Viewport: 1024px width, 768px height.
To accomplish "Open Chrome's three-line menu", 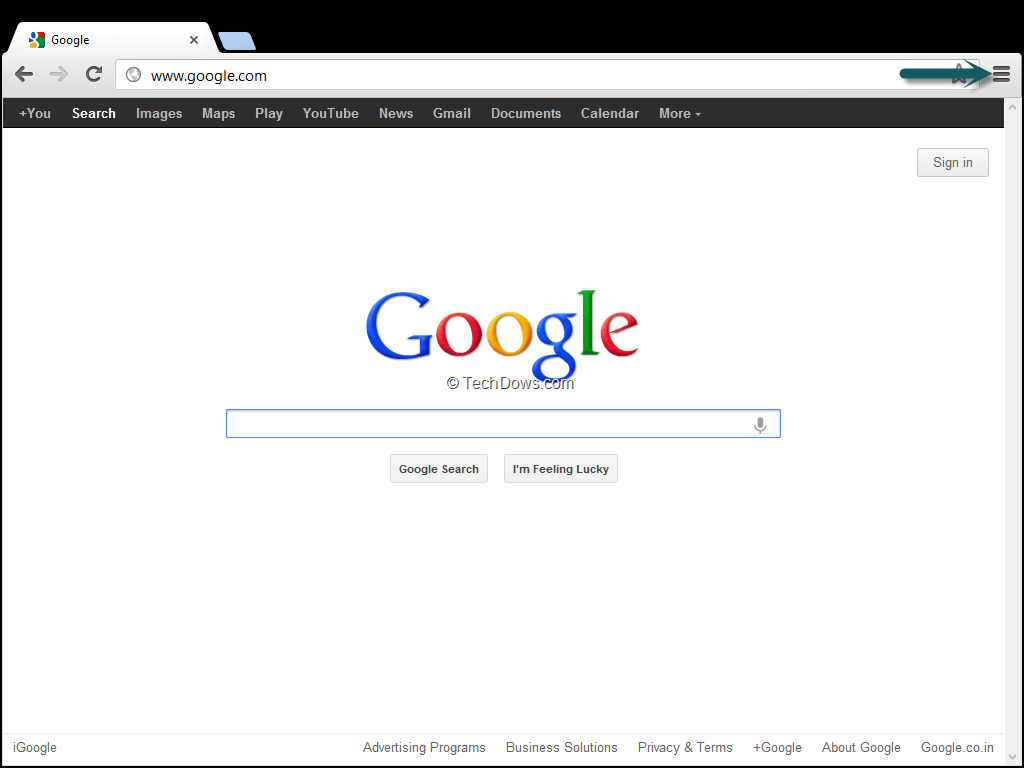I will 1001,74.
